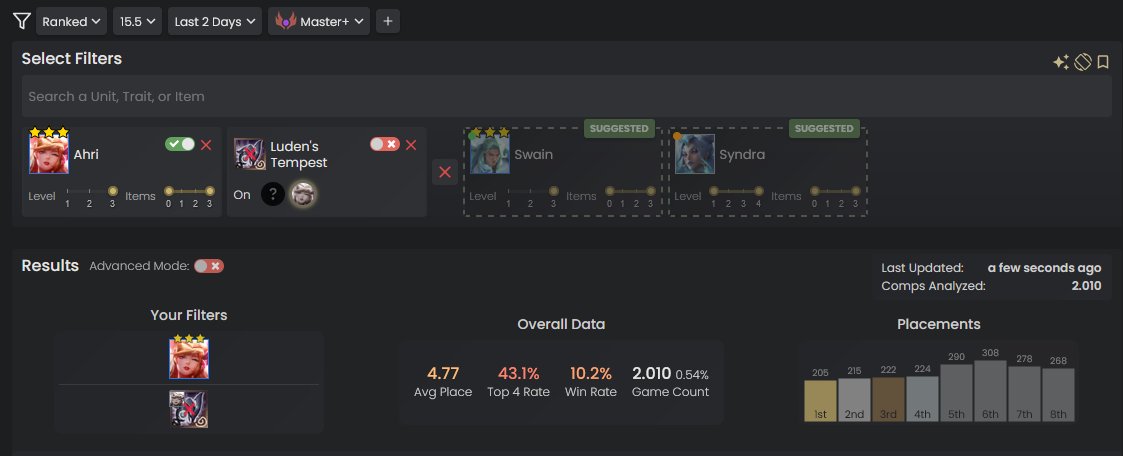
Task: Click Comps Analyzed count 2.010
Action: [1086, 286]
